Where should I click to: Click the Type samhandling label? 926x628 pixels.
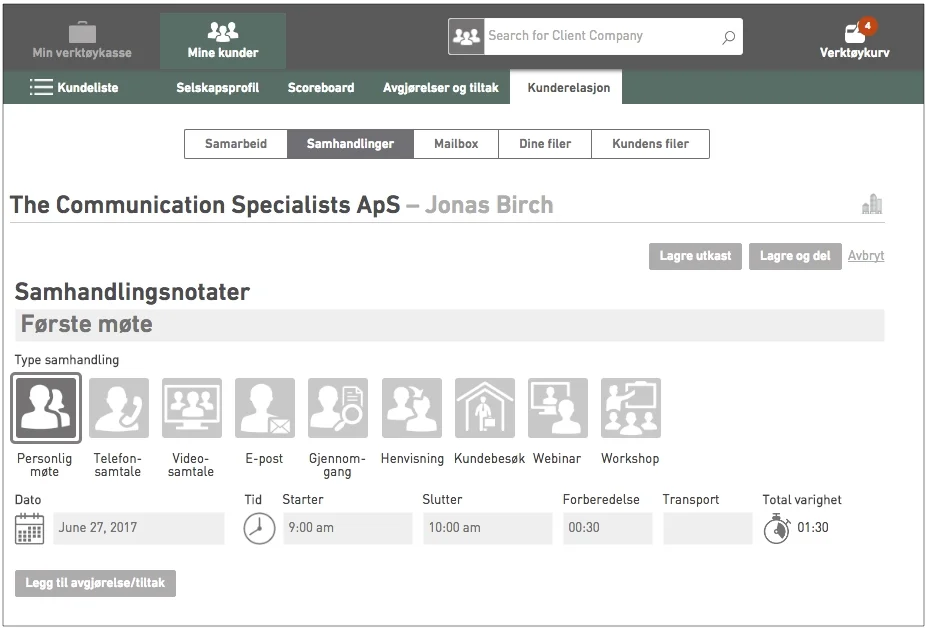[x=67, y=360]
